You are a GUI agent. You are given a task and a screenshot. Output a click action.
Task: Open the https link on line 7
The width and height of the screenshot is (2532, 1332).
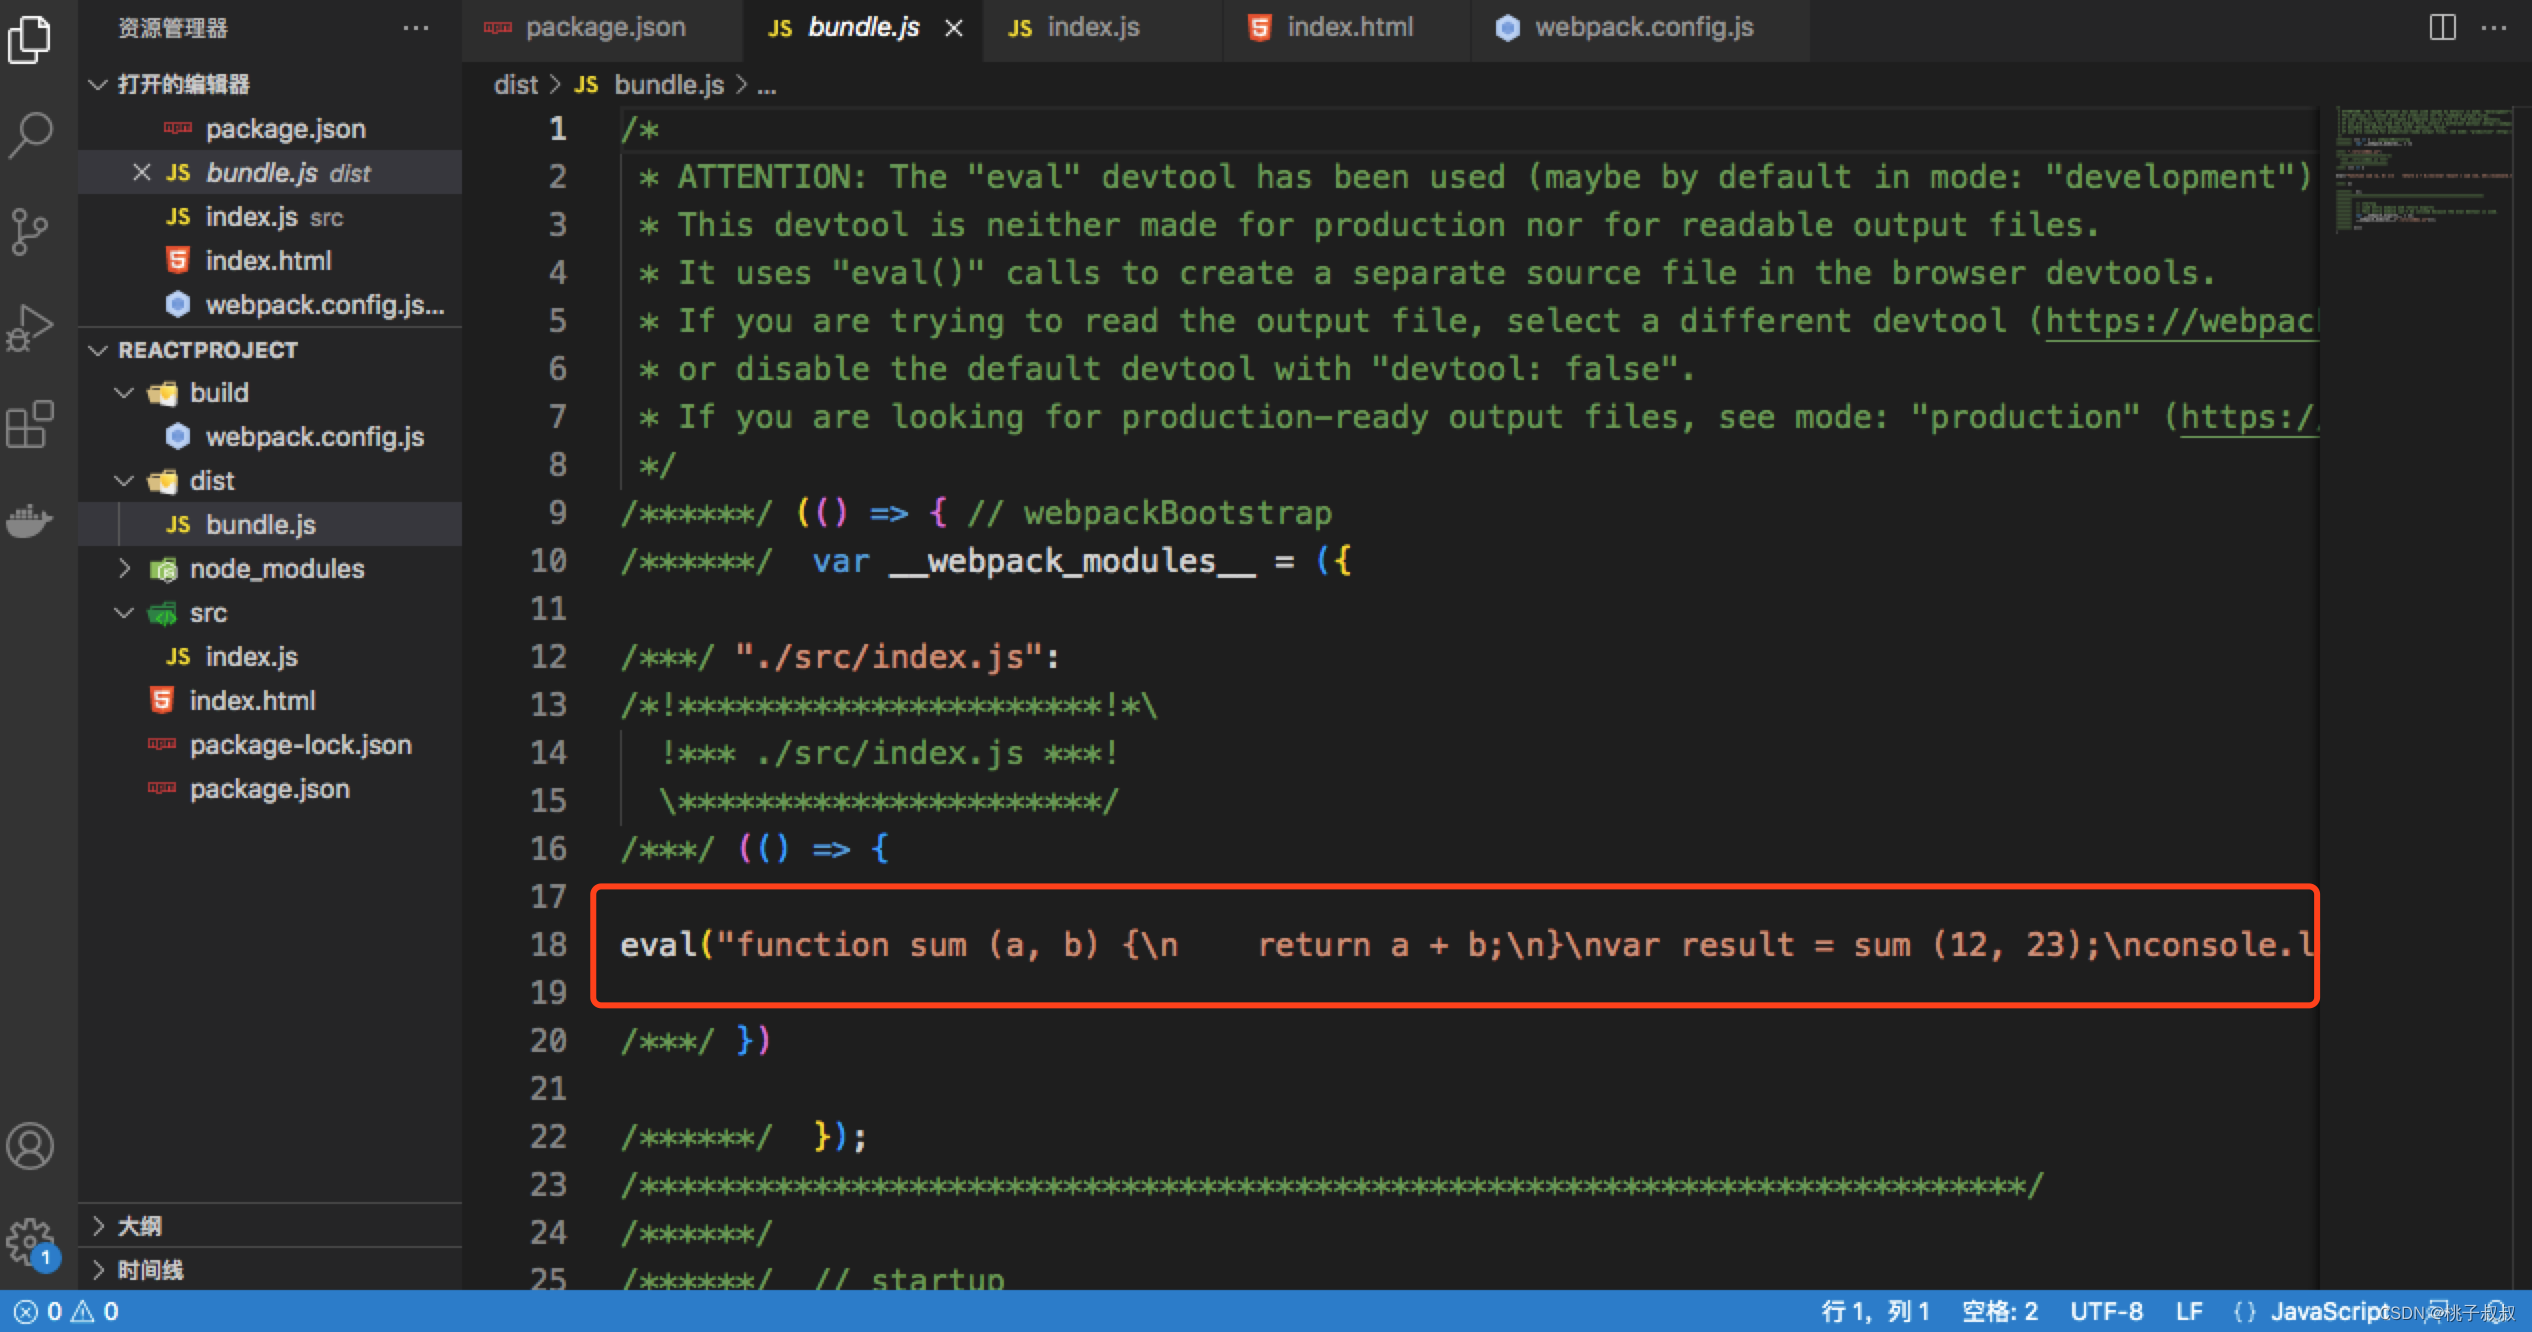tap(2248, 417)
